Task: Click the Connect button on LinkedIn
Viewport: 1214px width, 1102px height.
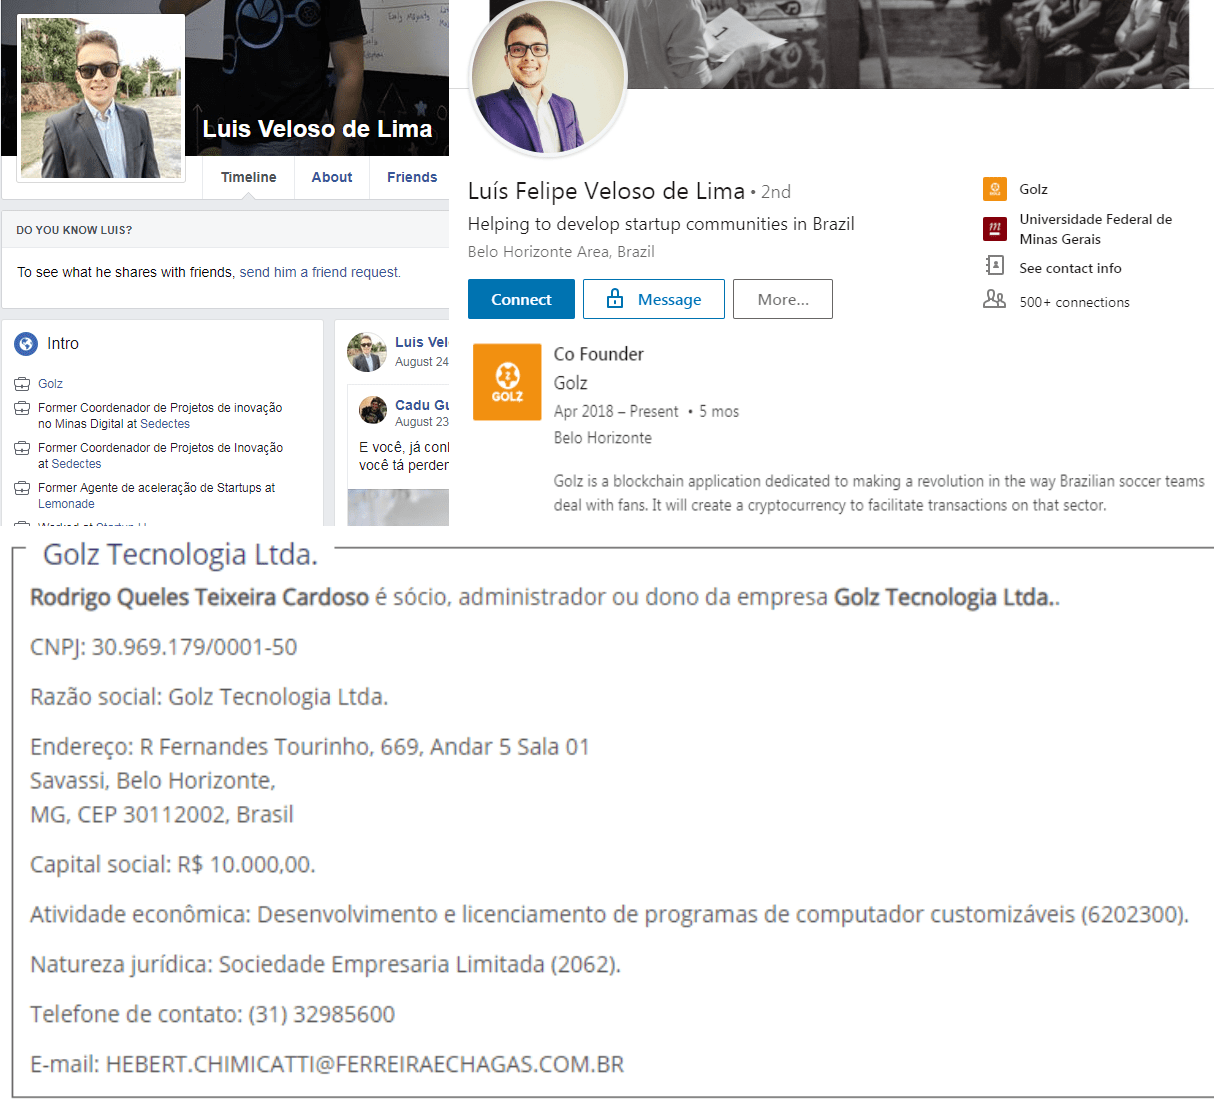Action: 521,299
